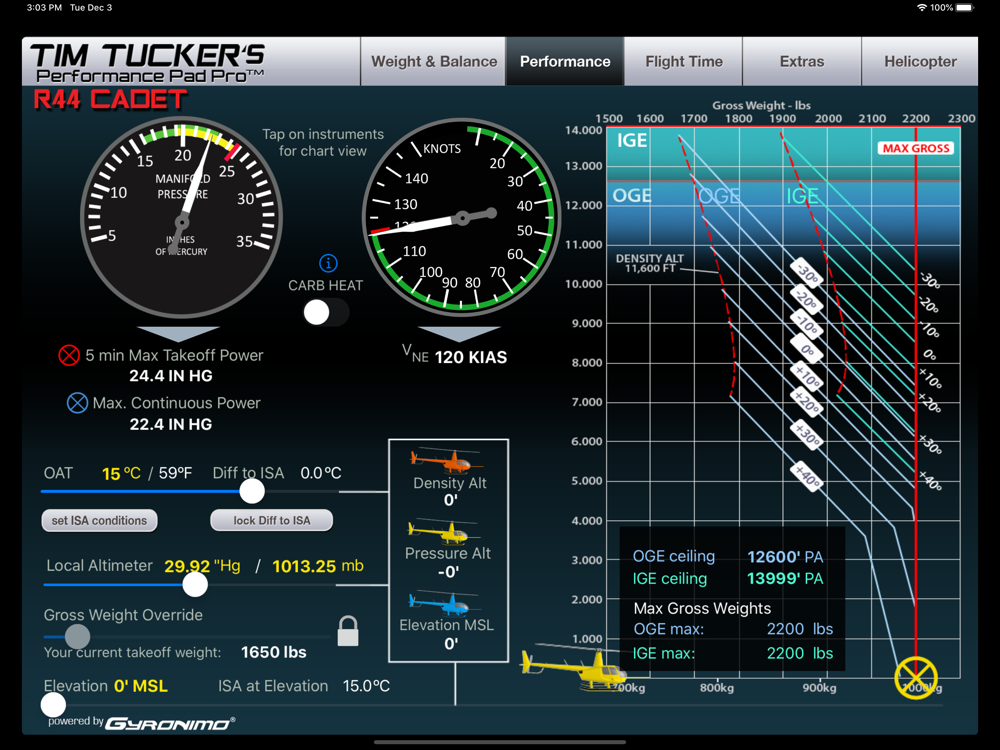Go to the Helicopter tab
This screenshot has width=1000, height=750.
[920, 61]
